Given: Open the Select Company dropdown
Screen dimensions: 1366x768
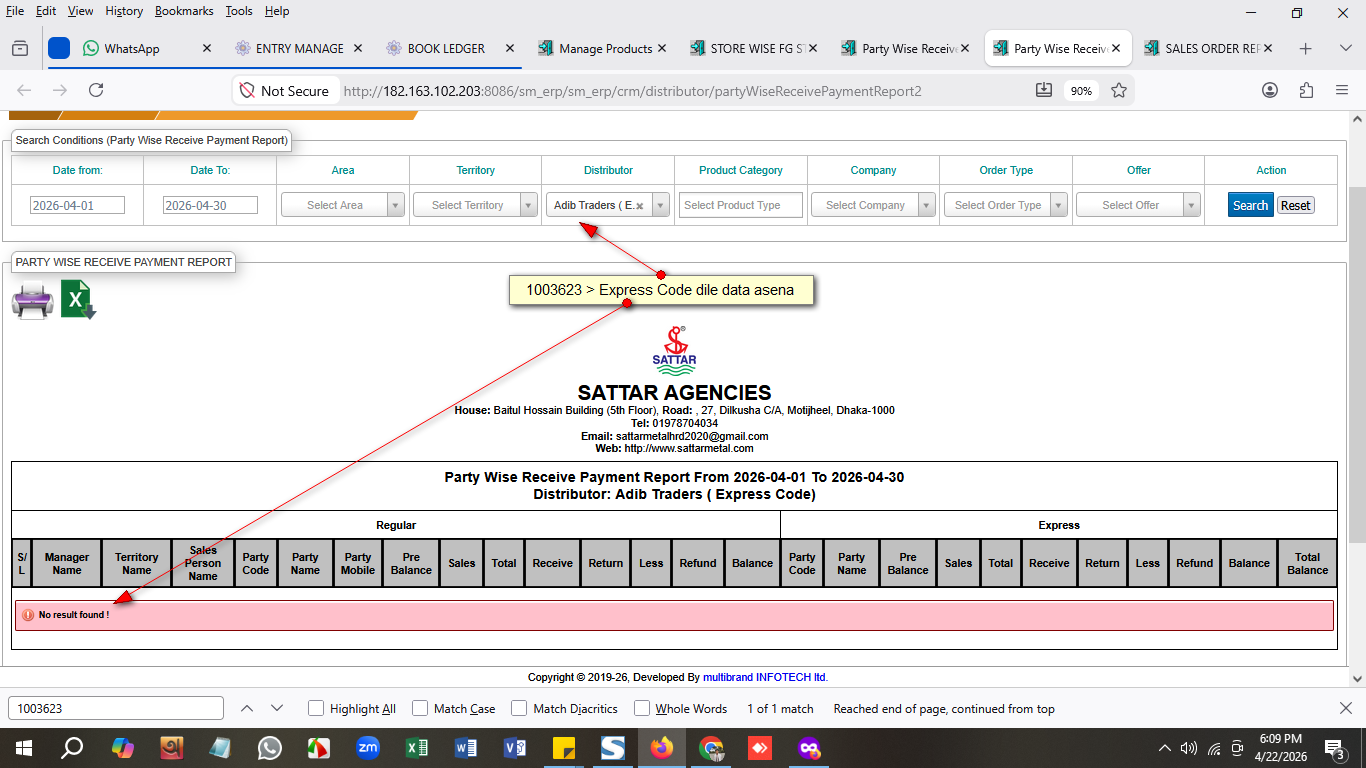Looking at the screenshot, I should point(873,205).
